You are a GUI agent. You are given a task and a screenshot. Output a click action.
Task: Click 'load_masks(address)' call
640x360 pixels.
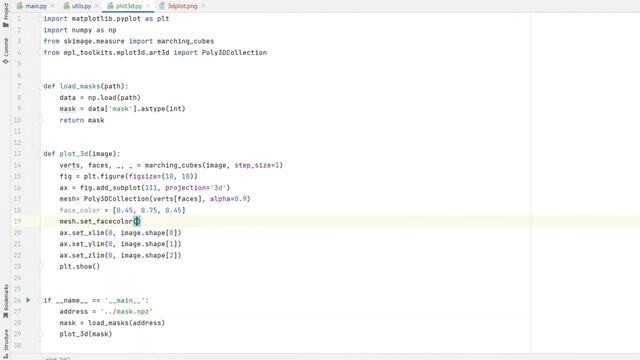tap(127, 323)
